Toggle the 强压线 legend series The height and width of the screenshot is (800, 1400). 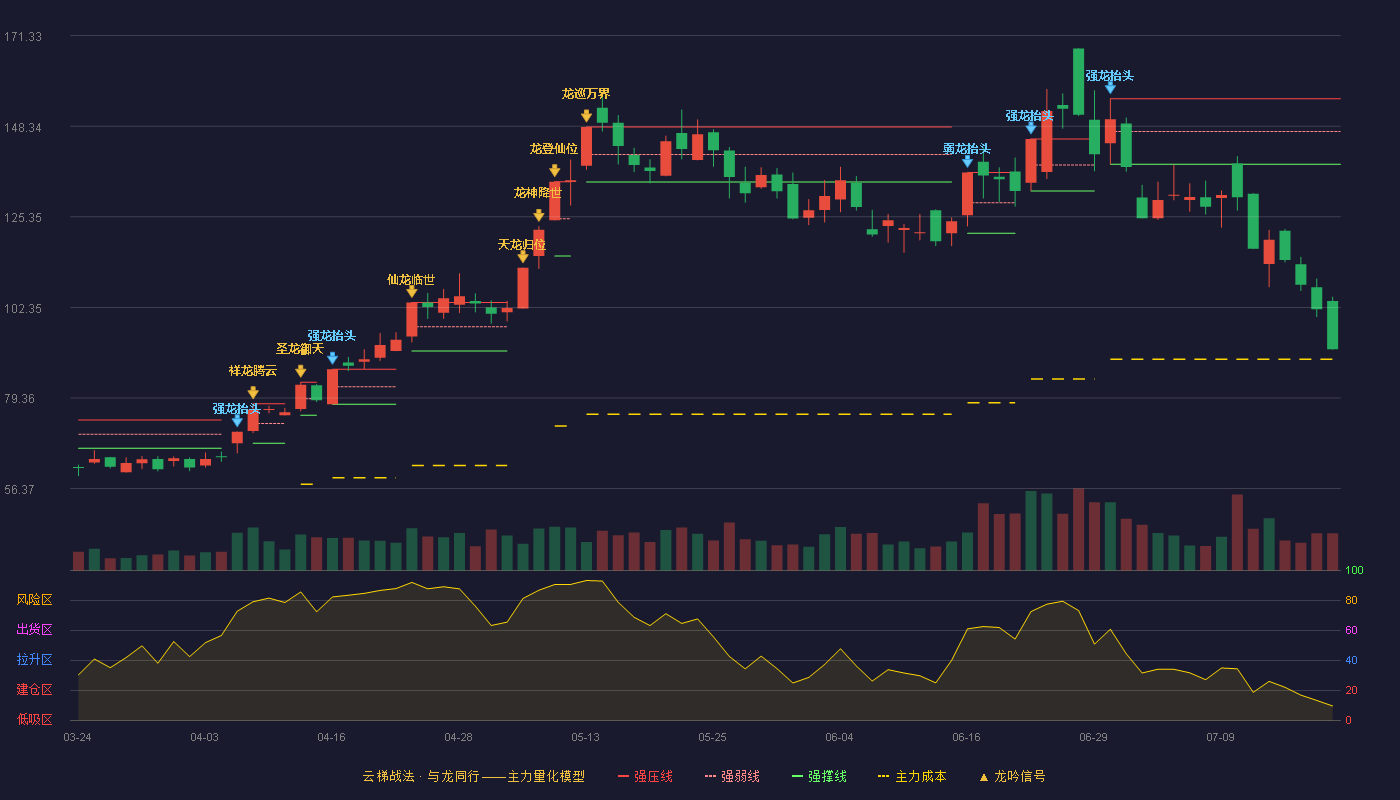point(645,776)
